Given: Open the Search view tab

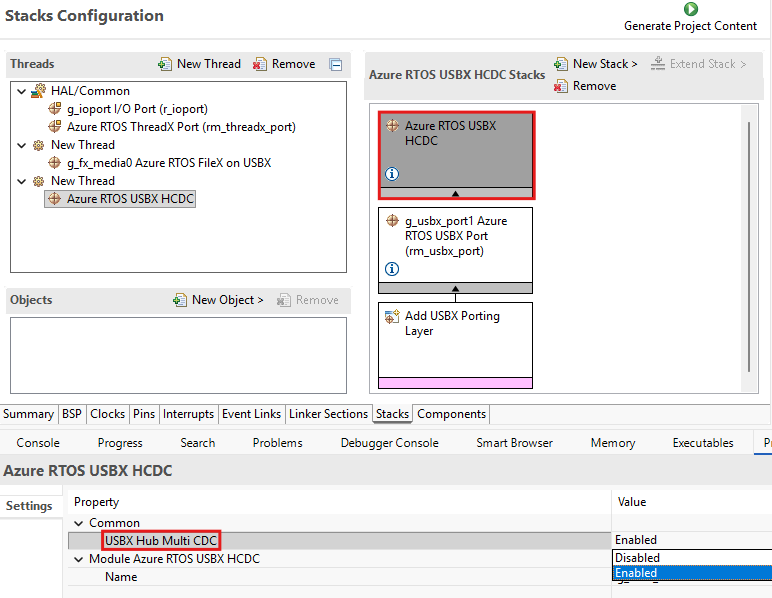Looking at the screenshot, I should coord(197,443).
